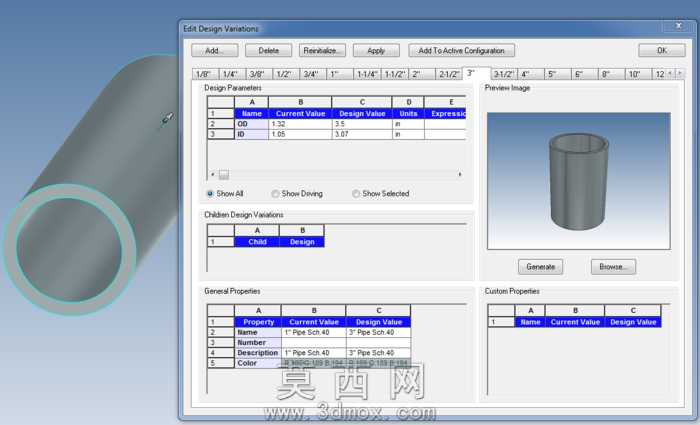This screenshot has height=425, width=700.
Task: Select the ID parameter name cell
Action: tap(251, 134)
